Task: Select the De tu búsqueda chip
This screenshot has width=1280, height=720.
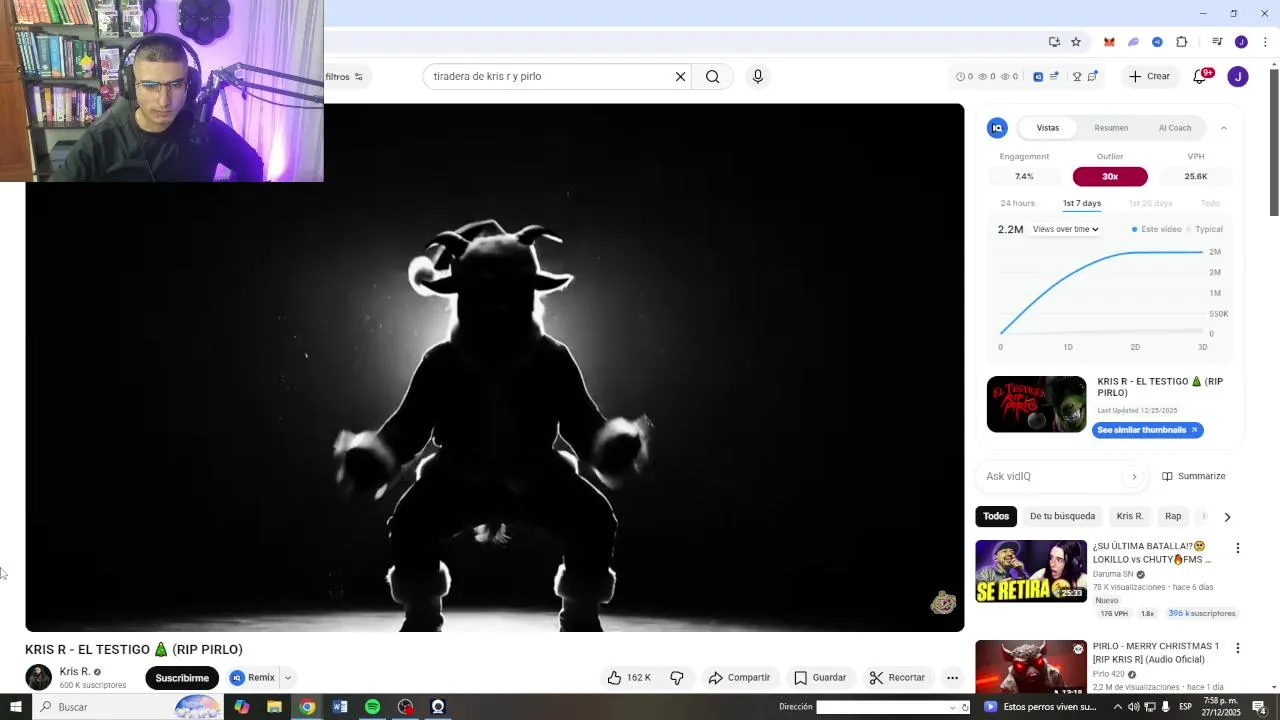Action: 1062,517
